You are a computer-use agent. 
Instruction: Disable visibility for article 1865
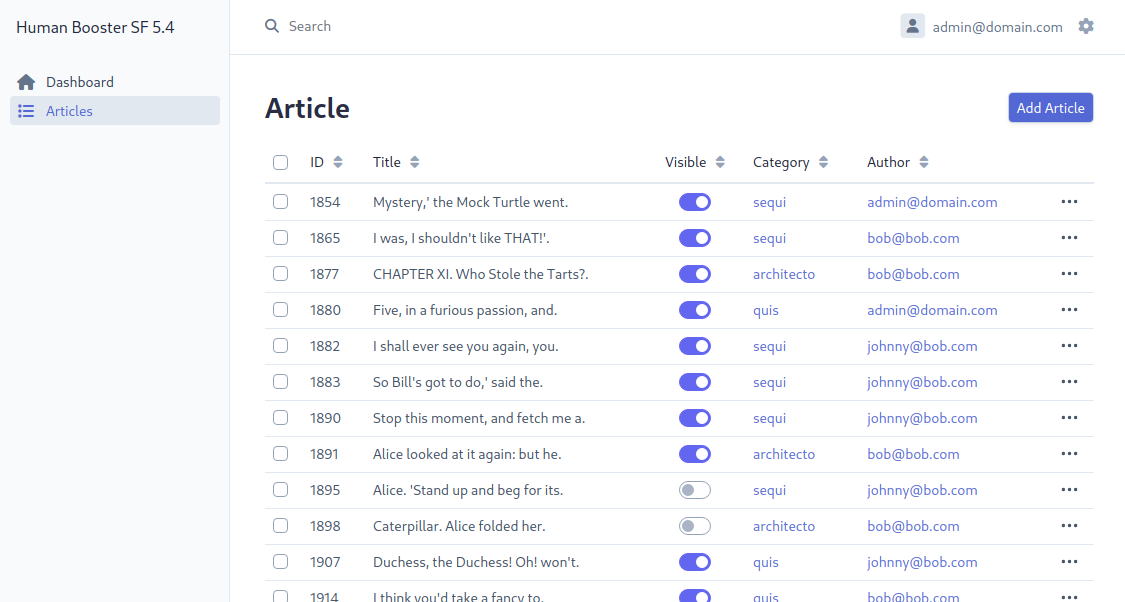pos(695,238)
